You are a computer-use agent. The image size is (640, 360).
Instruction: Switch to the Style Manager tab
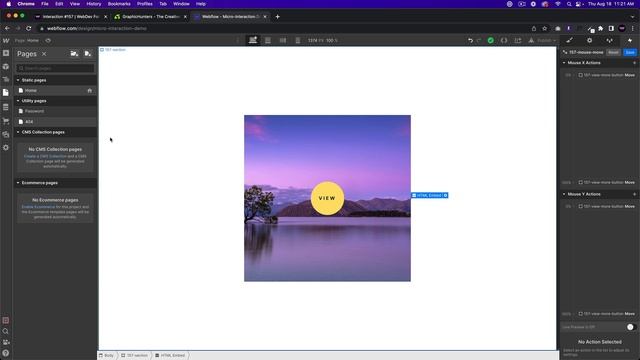point(609,40)
